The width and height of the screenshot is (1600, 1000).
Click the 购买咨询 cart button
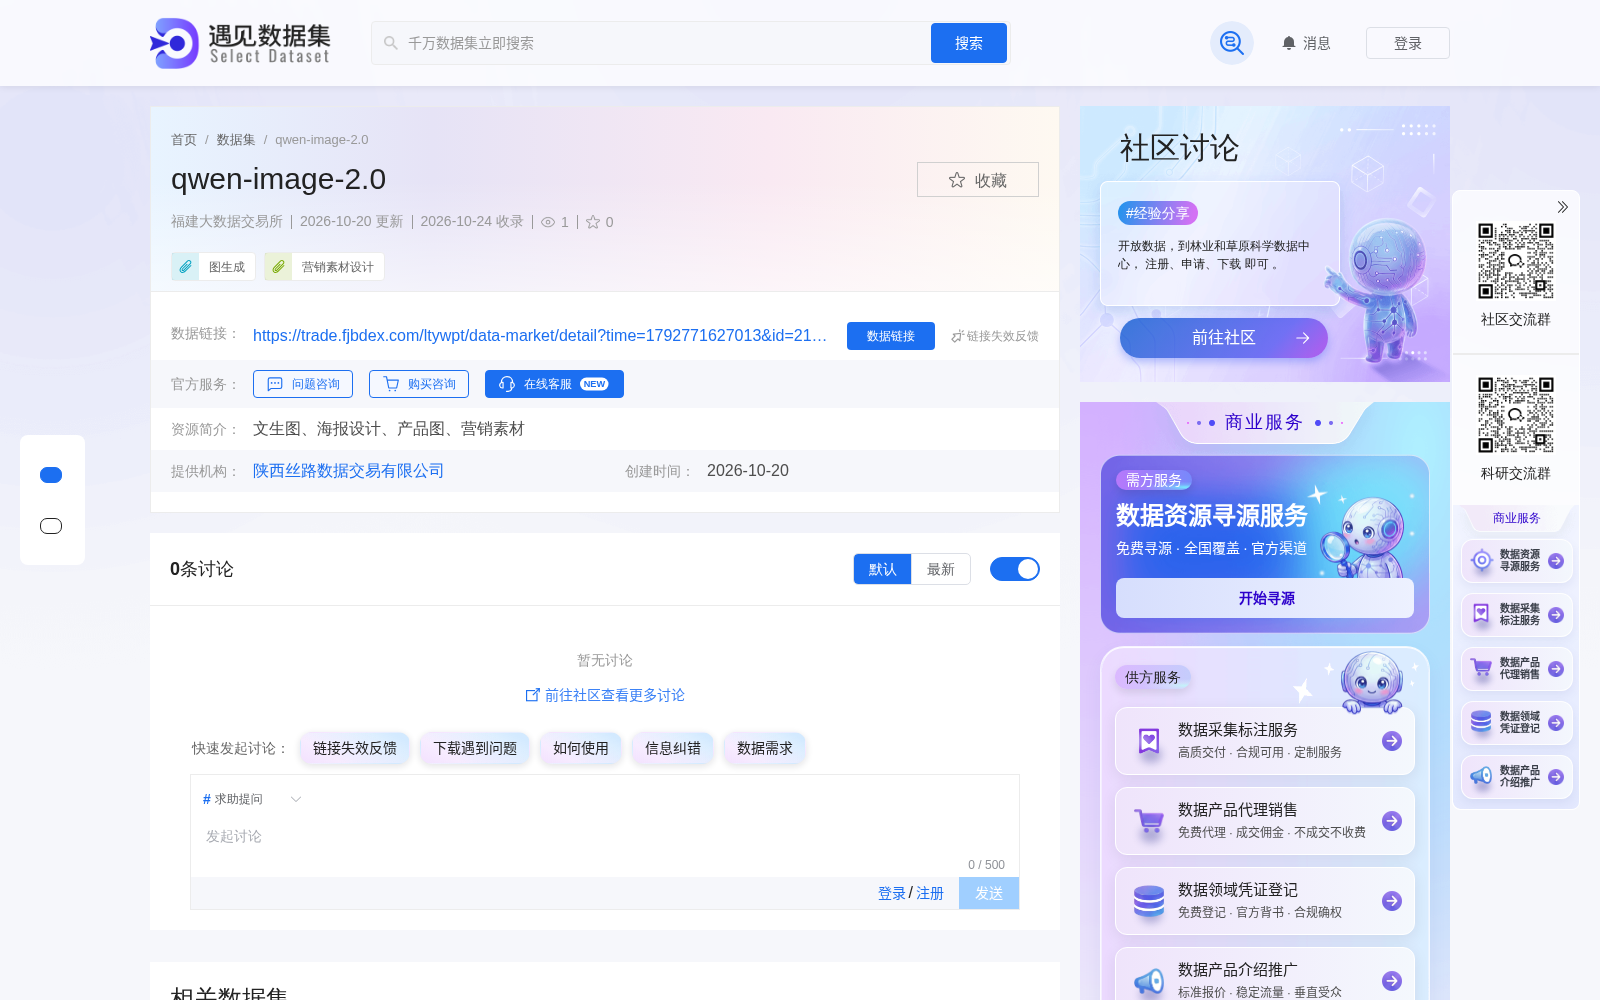click(x=419, y=384)
